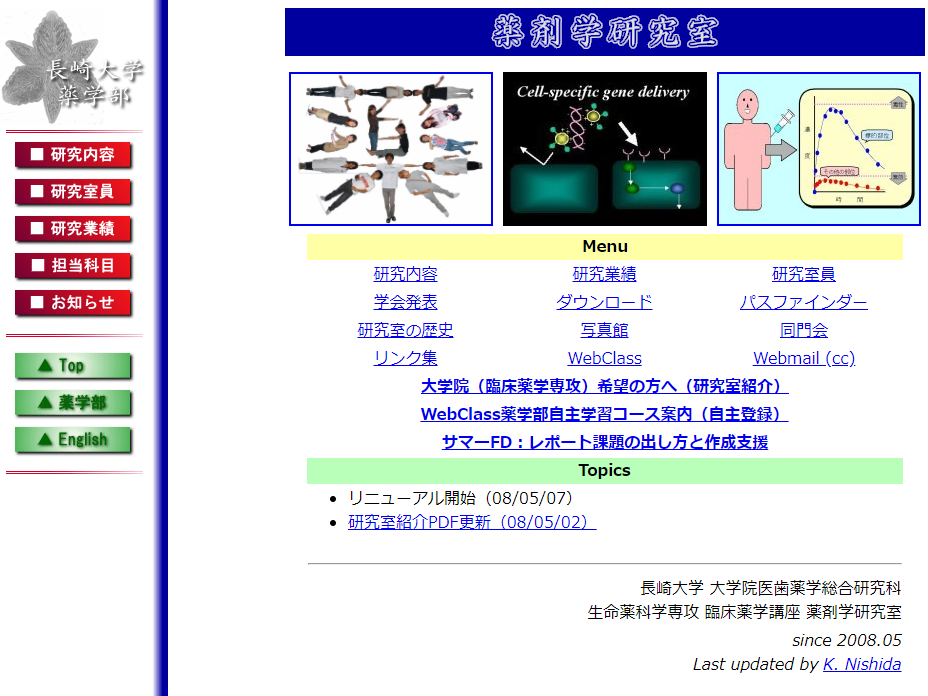Click the drug concentration graph illustration
This screenshot has width=928, height=696.
(818, 149)
